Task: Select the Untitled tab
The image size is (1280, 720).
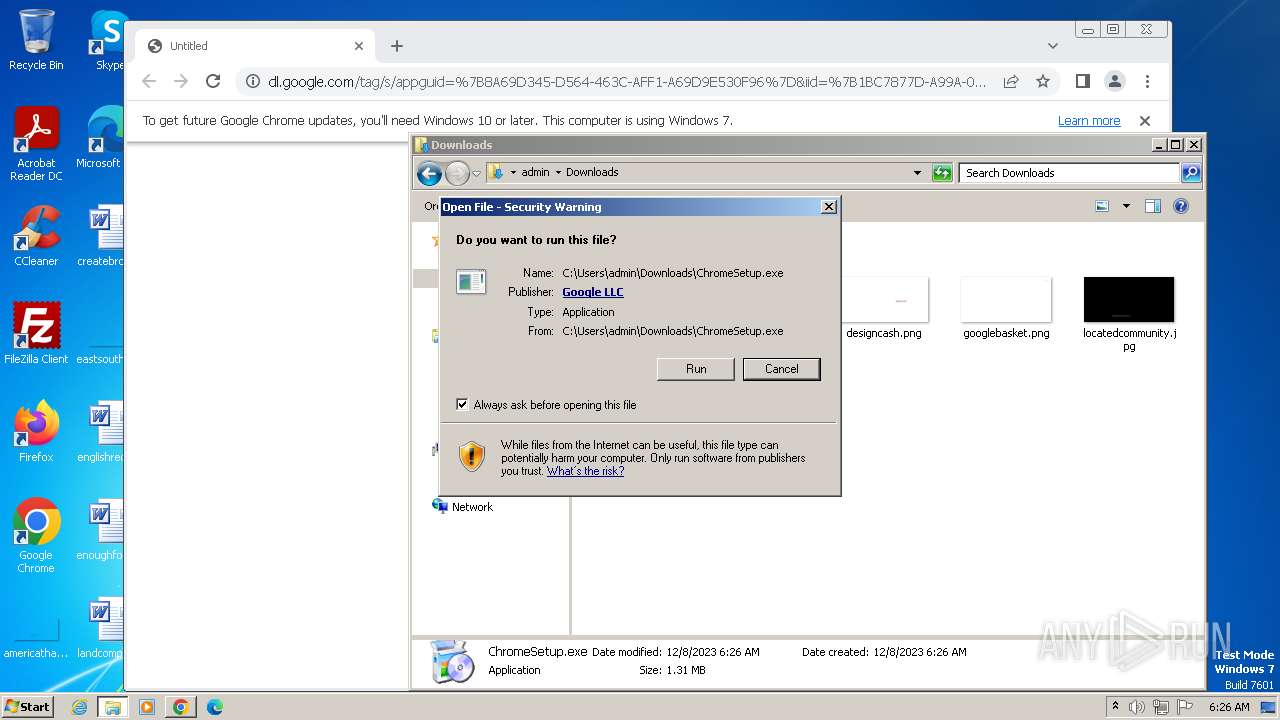Action: click(x=255, y=46)
